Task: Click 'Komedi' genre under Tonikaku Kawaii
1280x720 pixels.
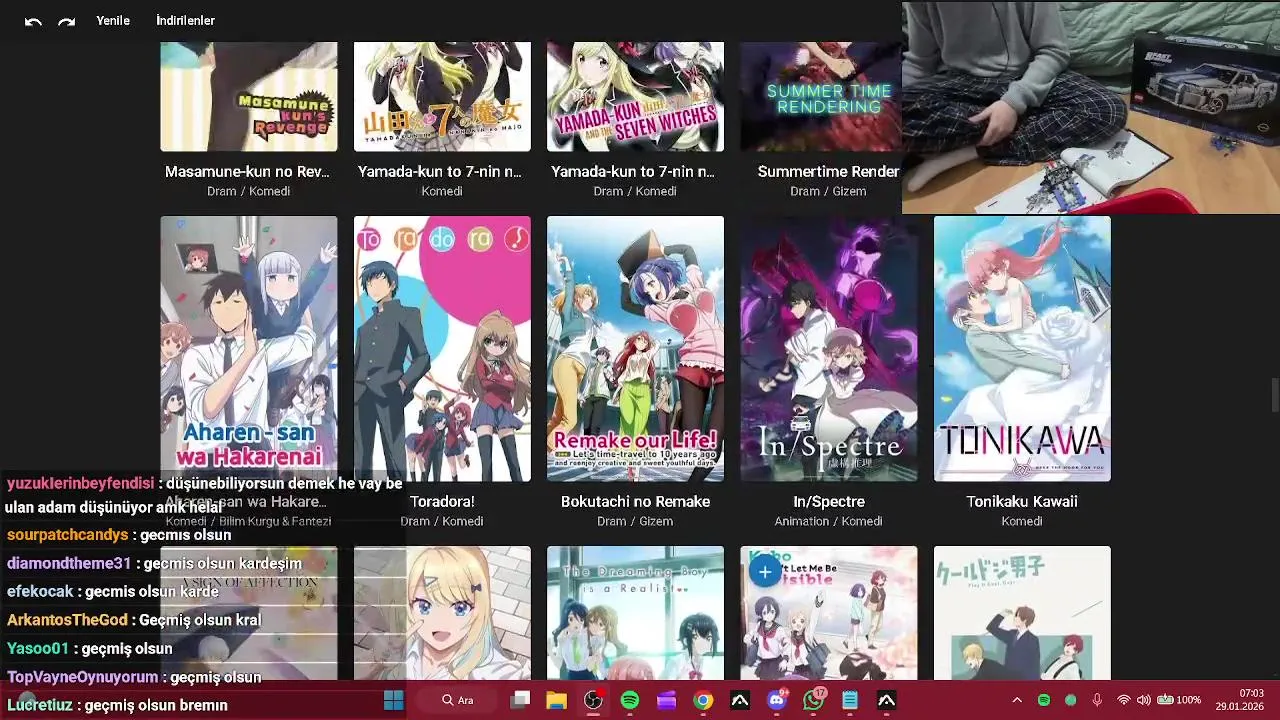Action: click(1022, 522)
